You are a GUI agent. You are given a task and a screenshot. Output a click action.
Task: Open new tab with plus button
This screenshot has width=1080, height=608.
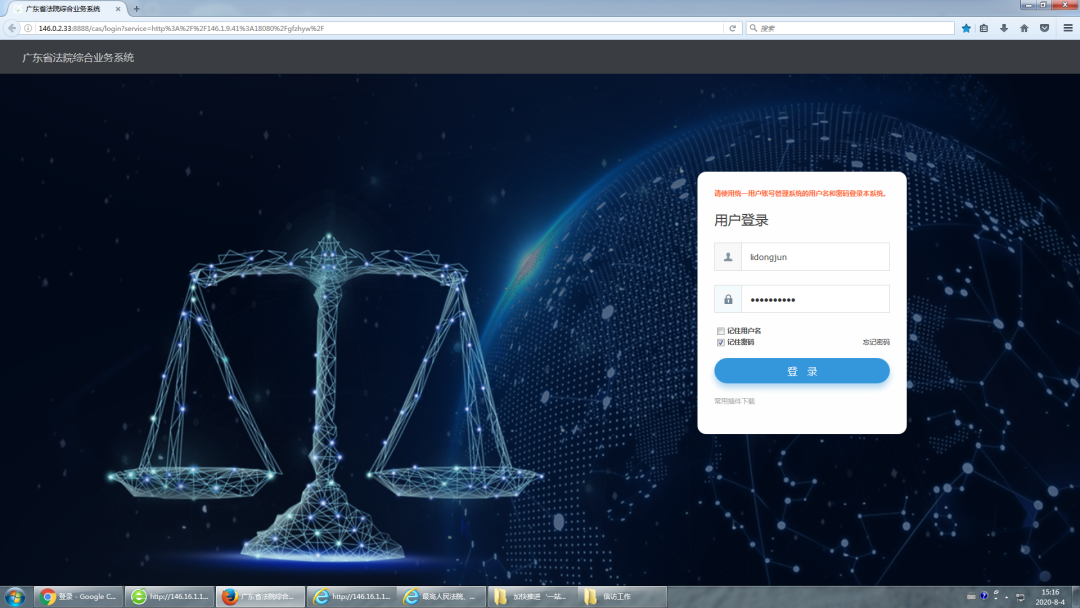(x=136, y=8)
